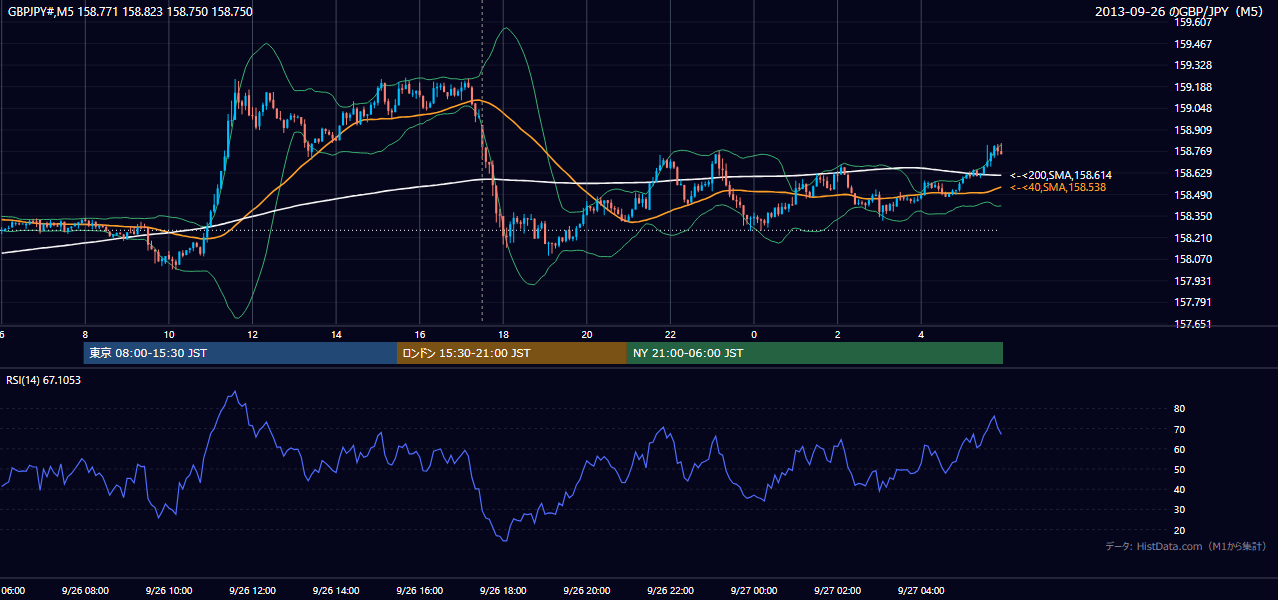
Task: Click the bottom time label 9/27 02:00
Action: tap(838, 591)
